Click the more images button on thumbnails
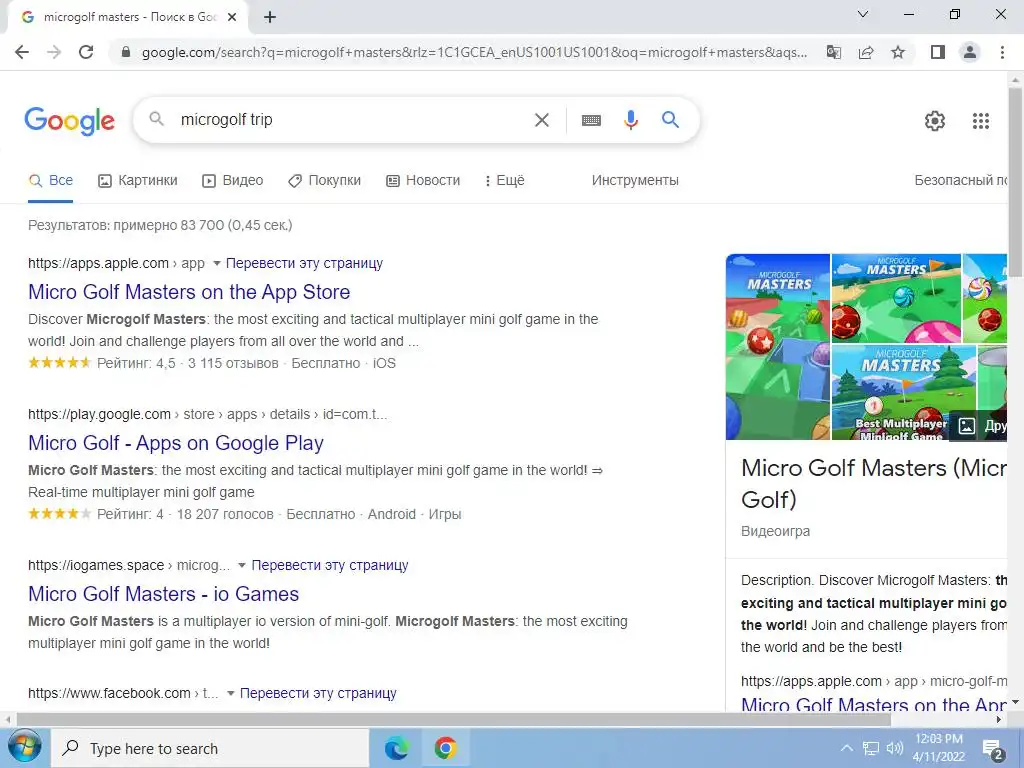The height and width of the screenshot is (768, 1024). (x=978, y=426)
